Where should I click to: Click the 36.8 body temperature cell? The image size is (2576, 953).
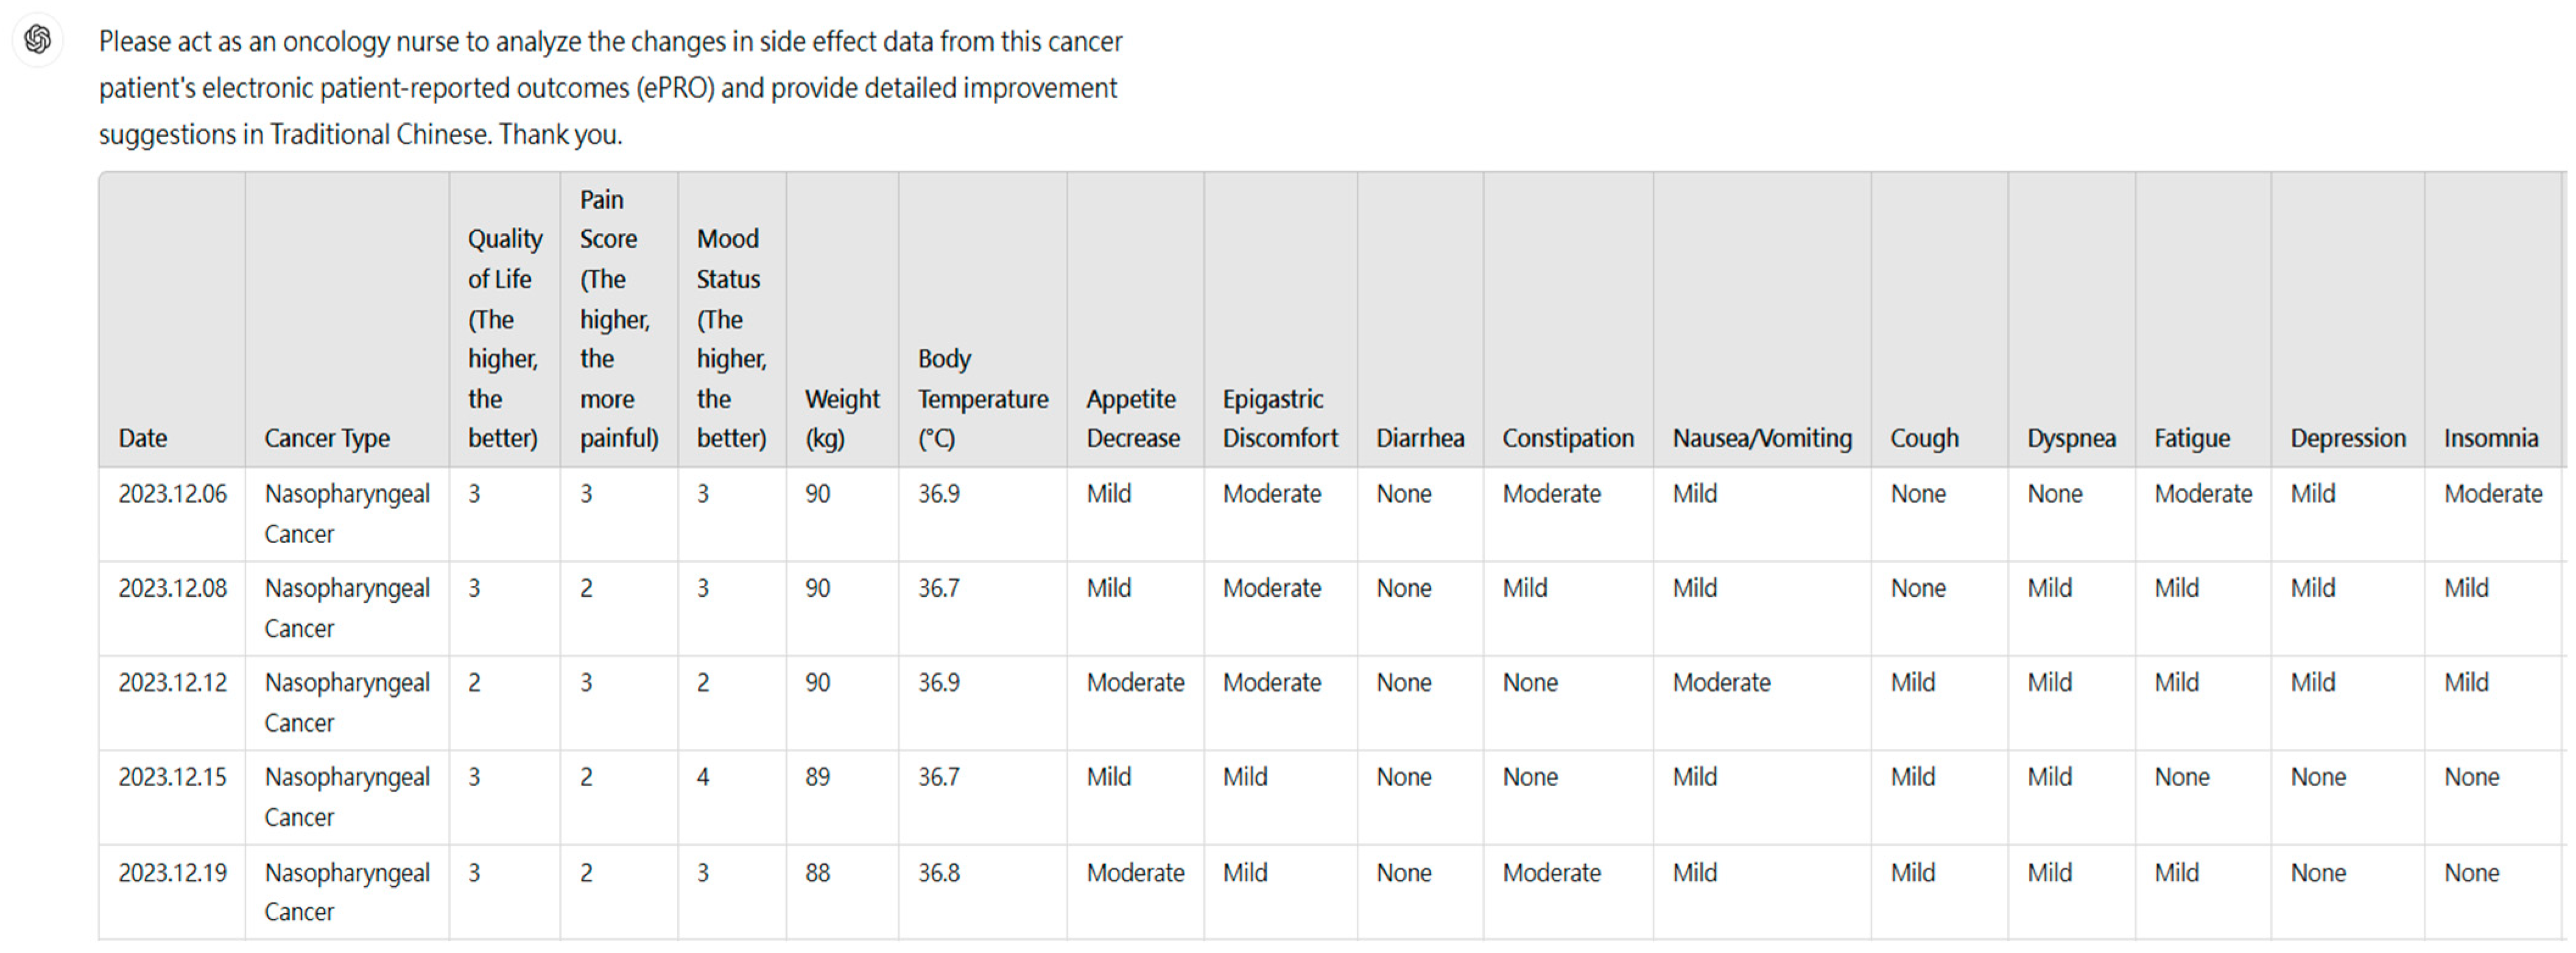(x=938, y=873)
